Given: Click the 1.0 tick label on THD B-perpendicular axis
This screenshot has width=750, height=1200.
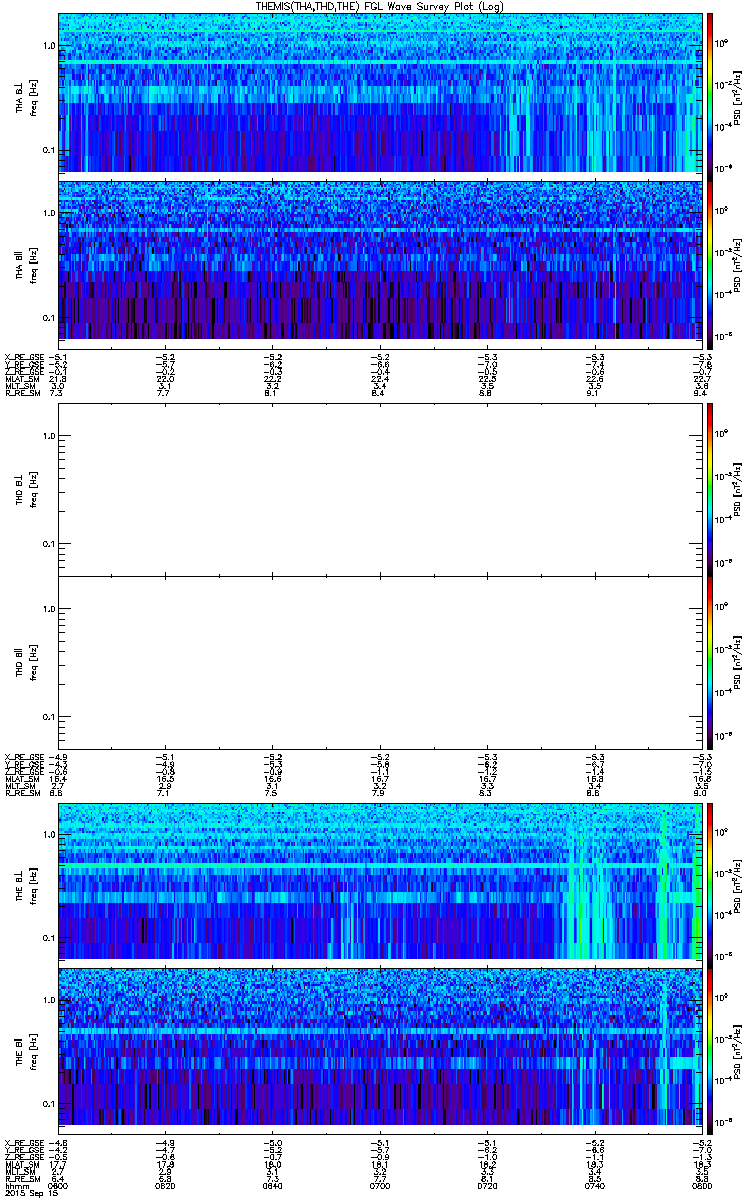Looking at the screenshot, I should click(49, 435).
